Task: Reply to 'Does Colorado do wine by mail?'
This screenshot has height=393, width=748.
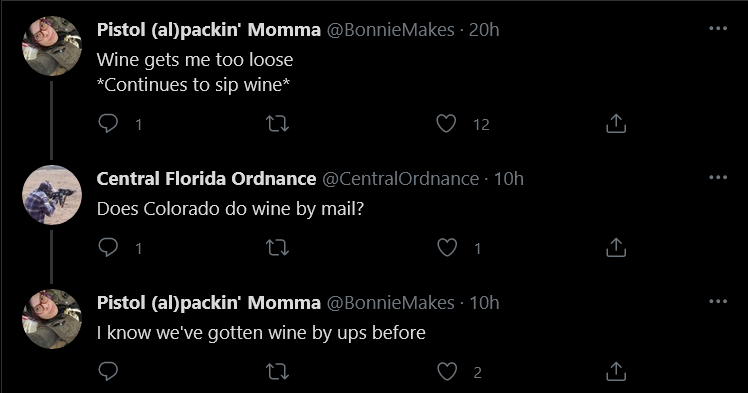Action: pos(108,248)
